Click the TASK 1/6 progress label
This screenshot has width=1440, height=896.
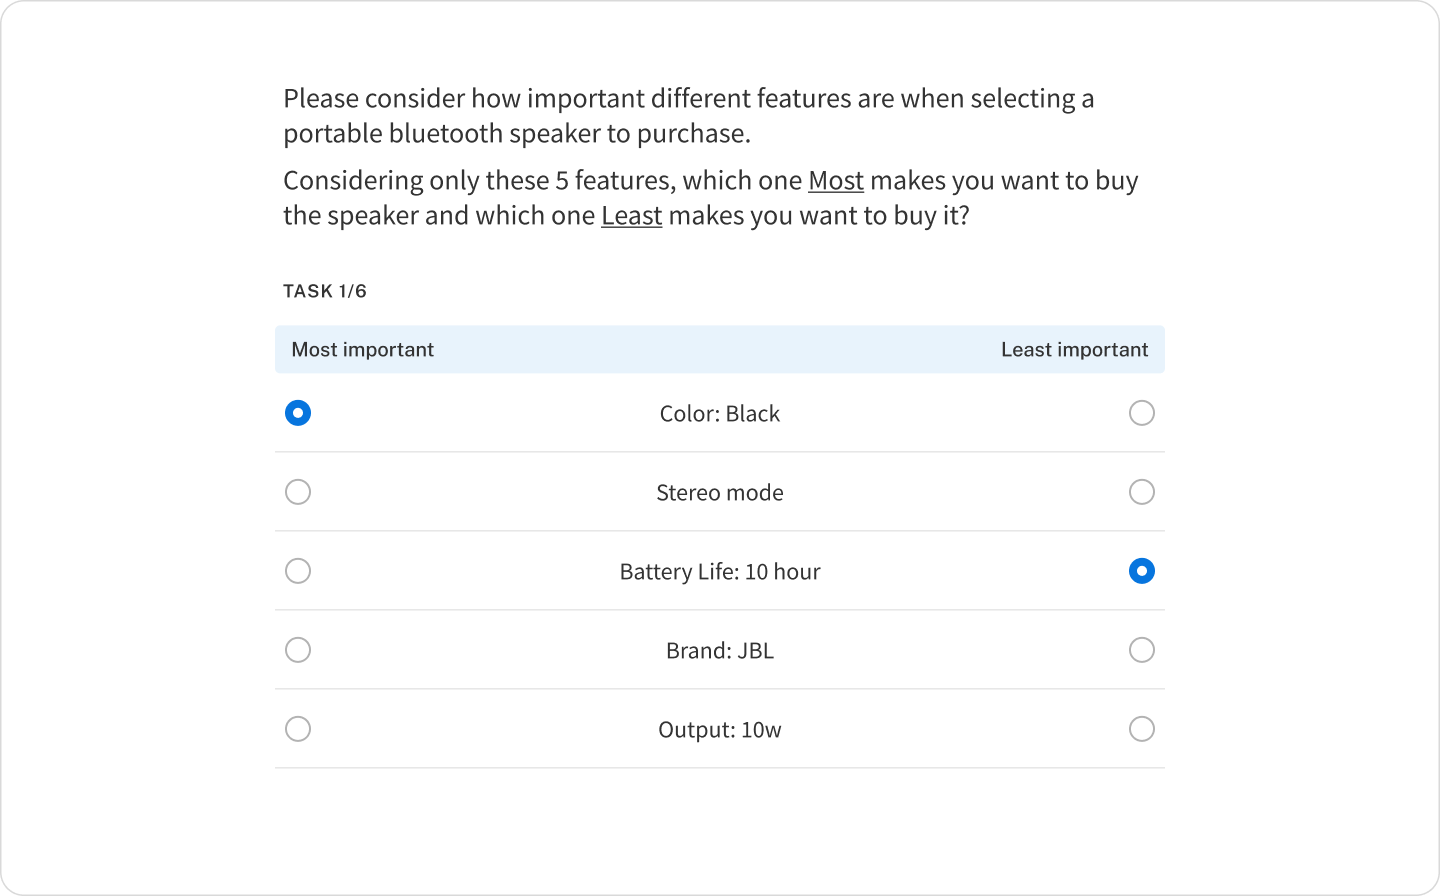pyautogui.click(x=325, y=291)
